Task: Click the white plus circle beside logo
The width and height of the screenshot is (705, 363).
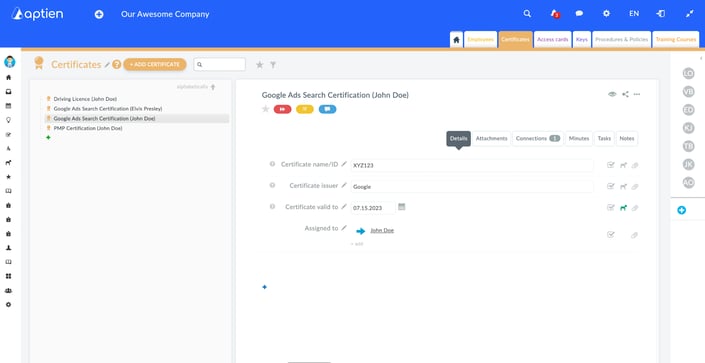Action: coord(99,14)
